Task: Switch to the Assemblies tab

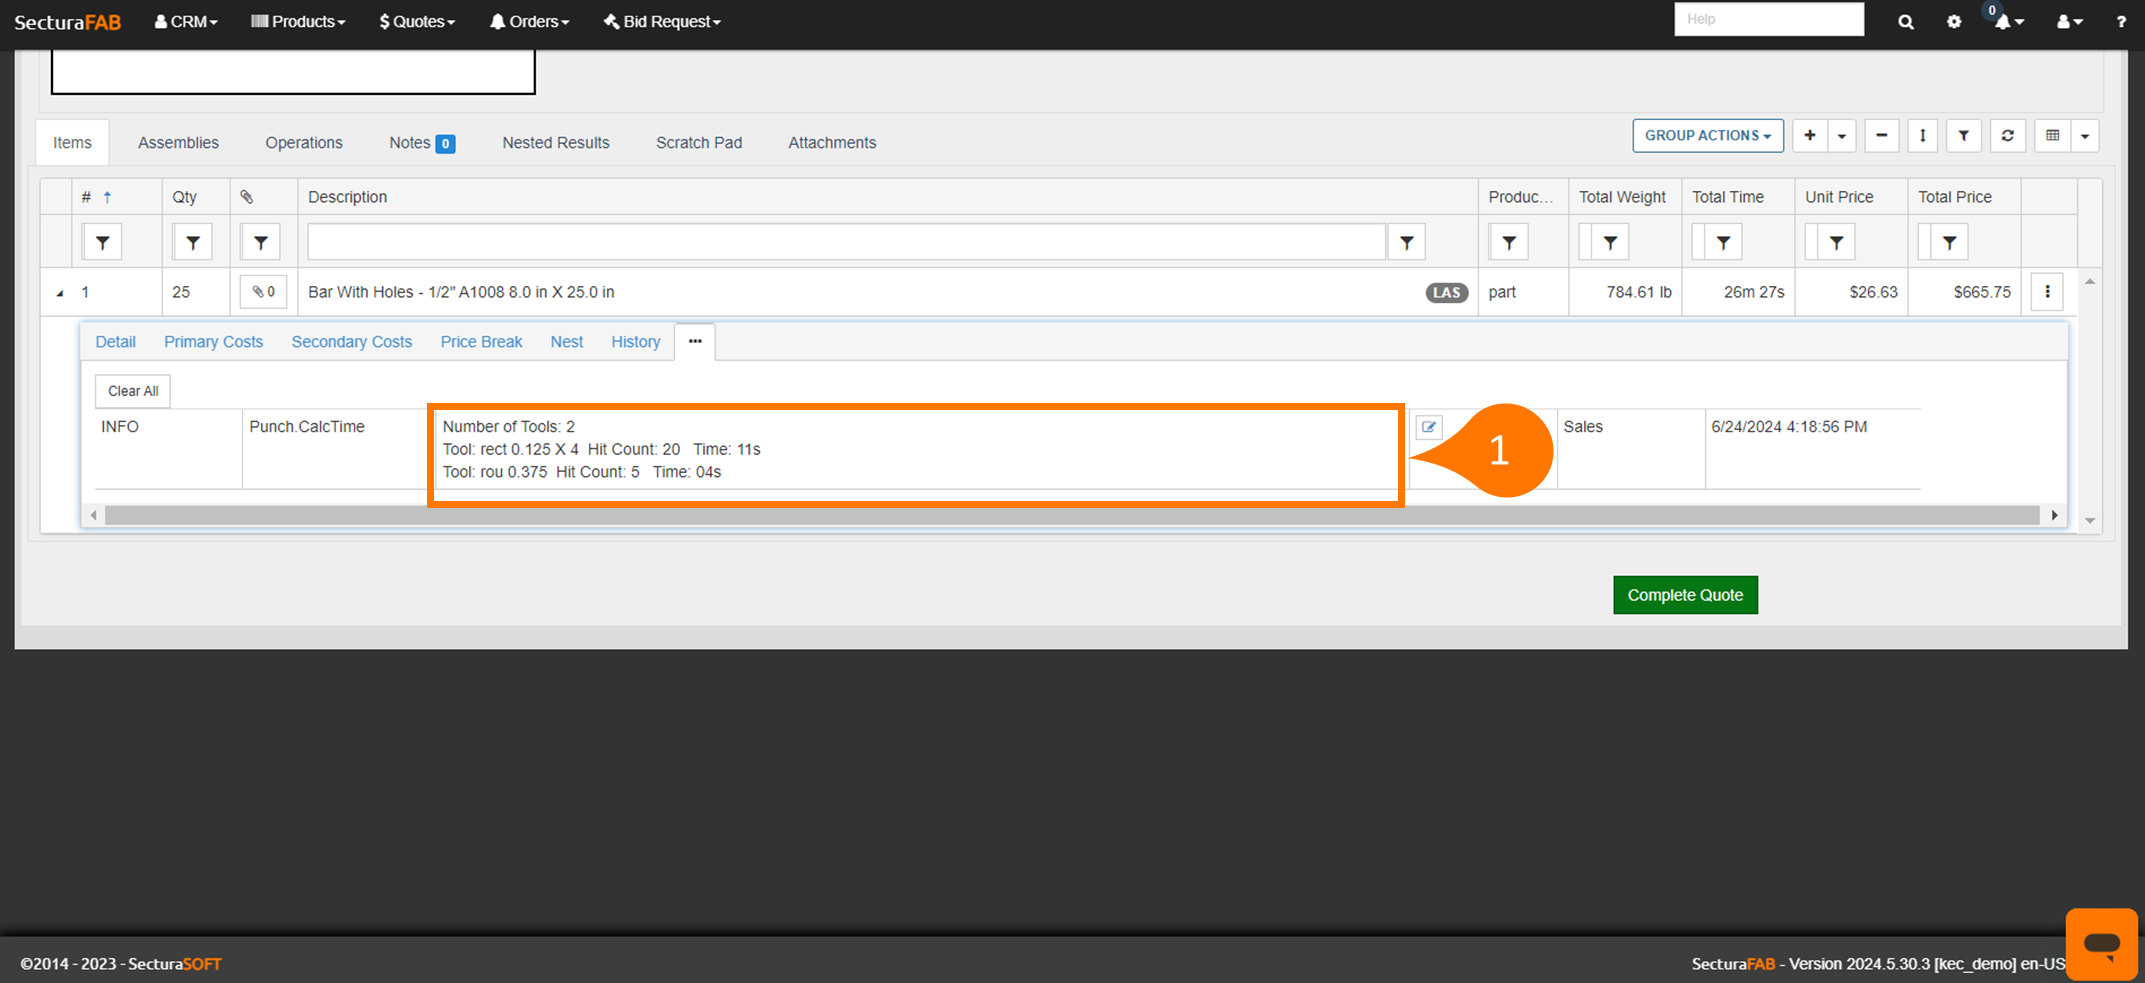Action: coord(178,143)
